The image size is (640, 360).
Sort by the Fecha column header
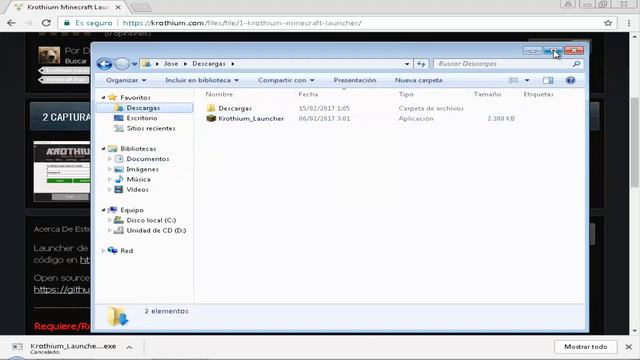308,94
